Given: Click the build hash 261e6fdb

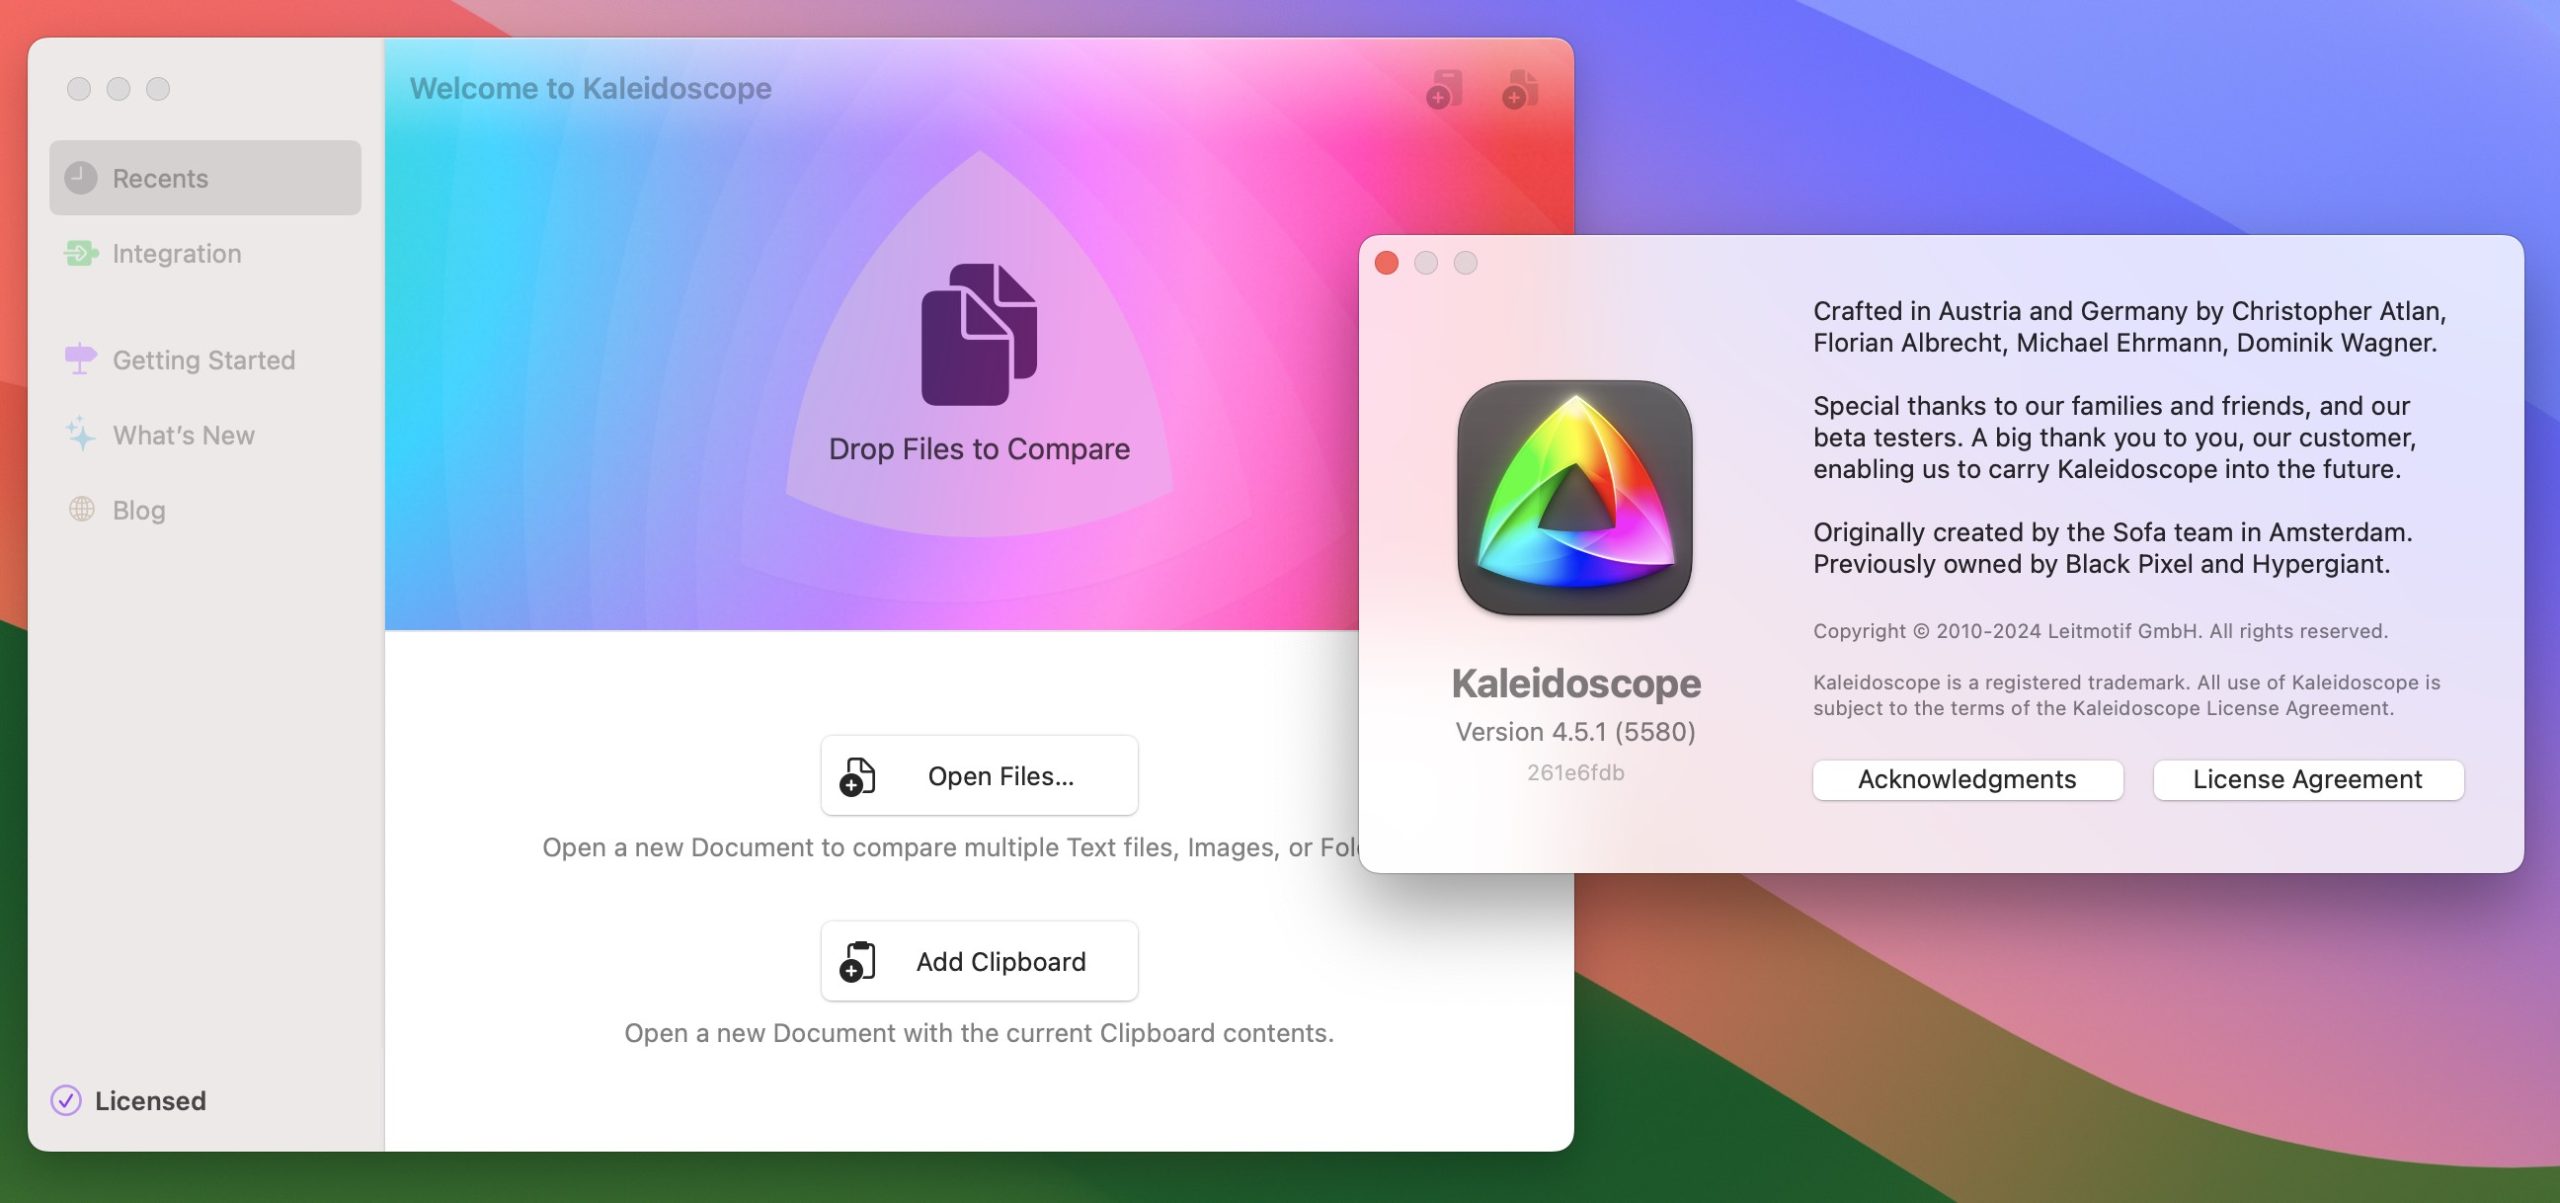Looking at the screenshot, I should tap(1575, 772).
